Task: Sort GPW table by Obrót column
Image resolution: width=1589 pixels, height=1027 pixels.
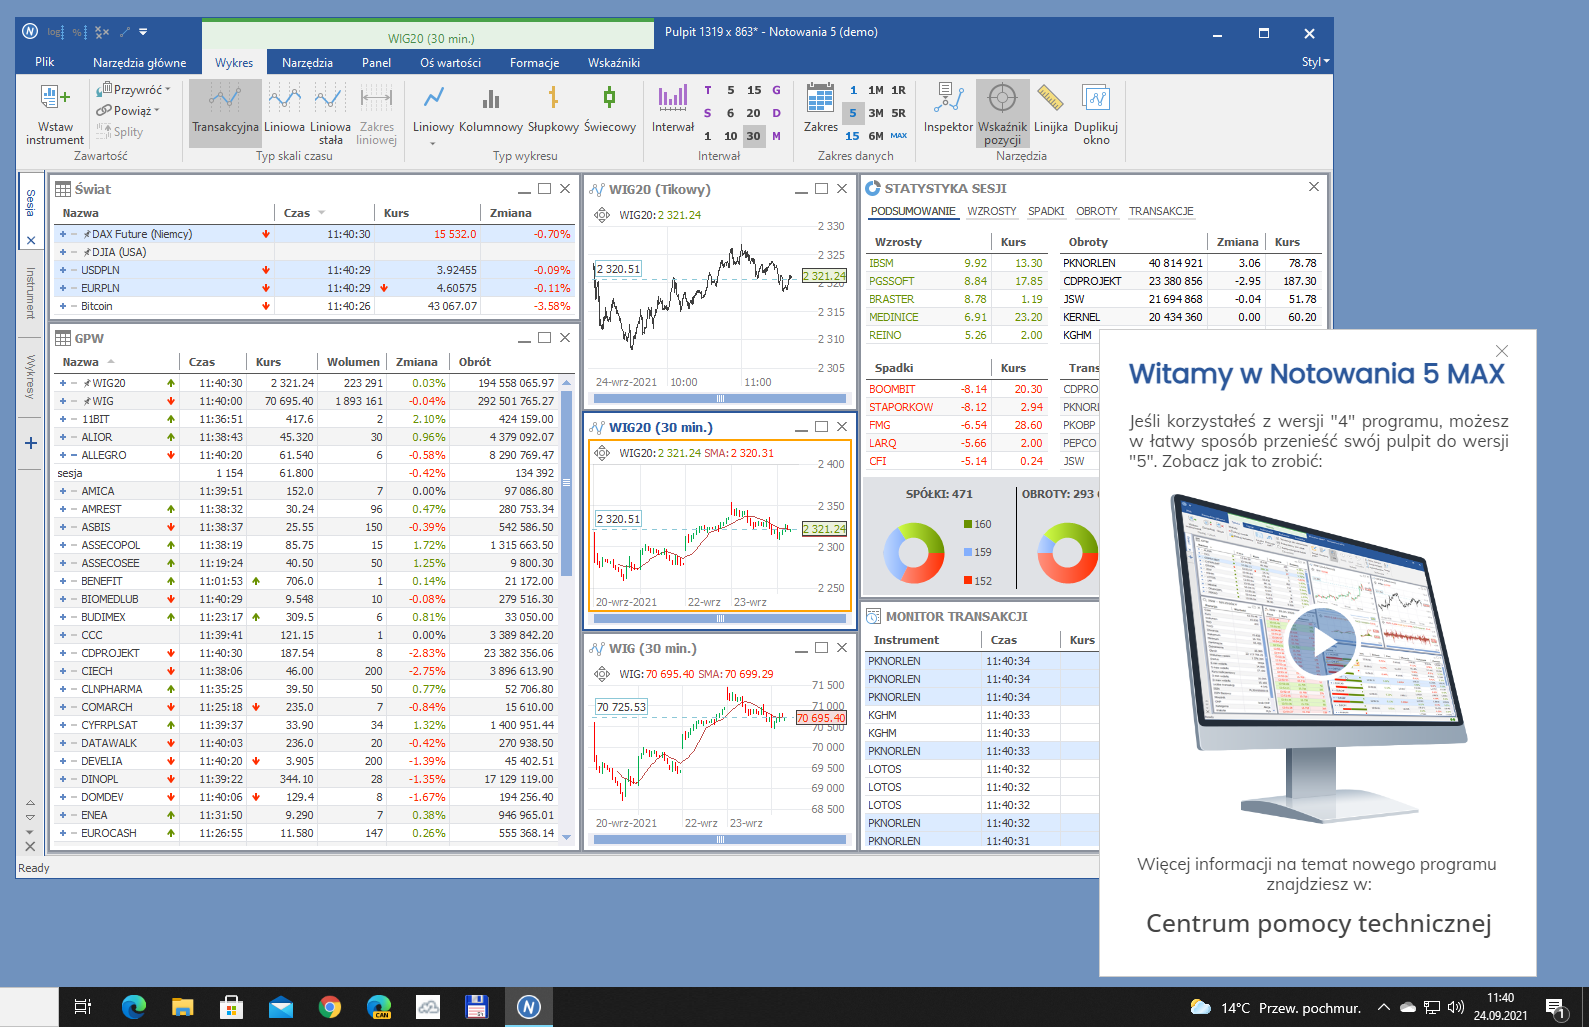Action: 475,362
